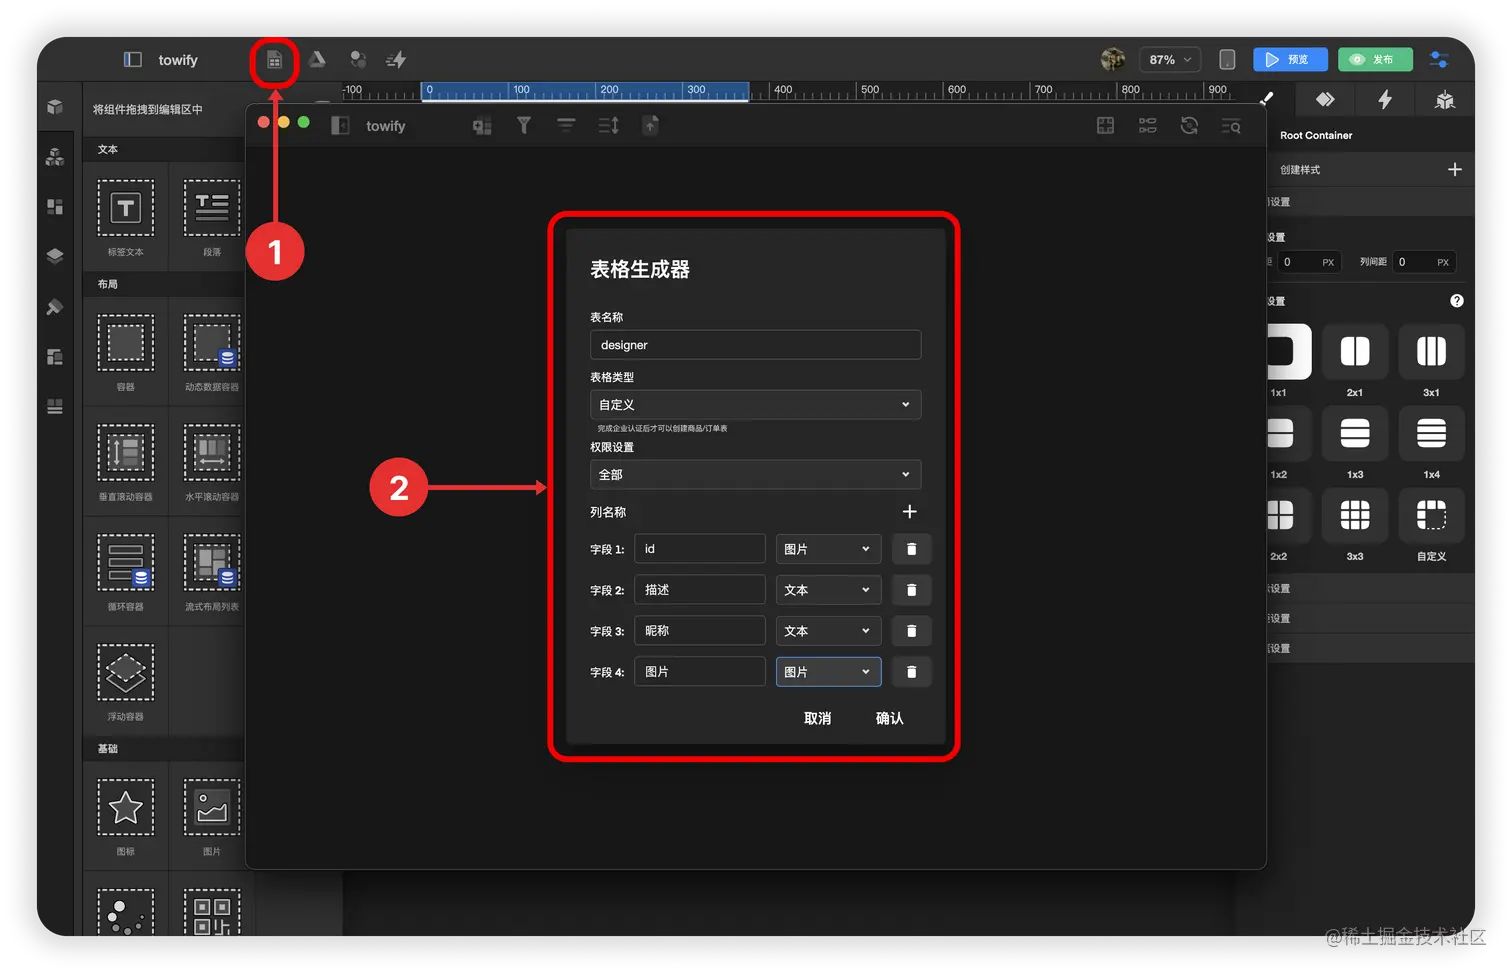This screenshot has width=1512, height=973.
Task: Toggle the left sidebar panel icon beside towify in top bar
Action: click(132, 60)
